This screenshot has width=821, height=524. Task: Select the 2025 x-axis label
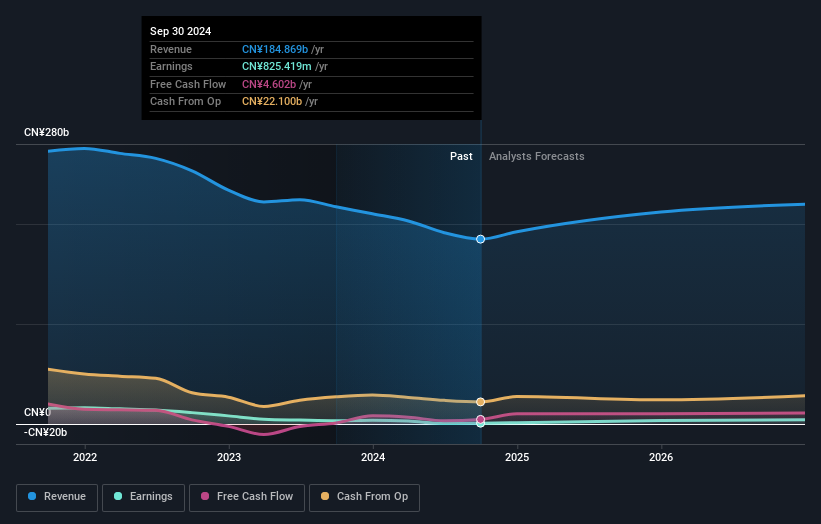coord(517,457)
